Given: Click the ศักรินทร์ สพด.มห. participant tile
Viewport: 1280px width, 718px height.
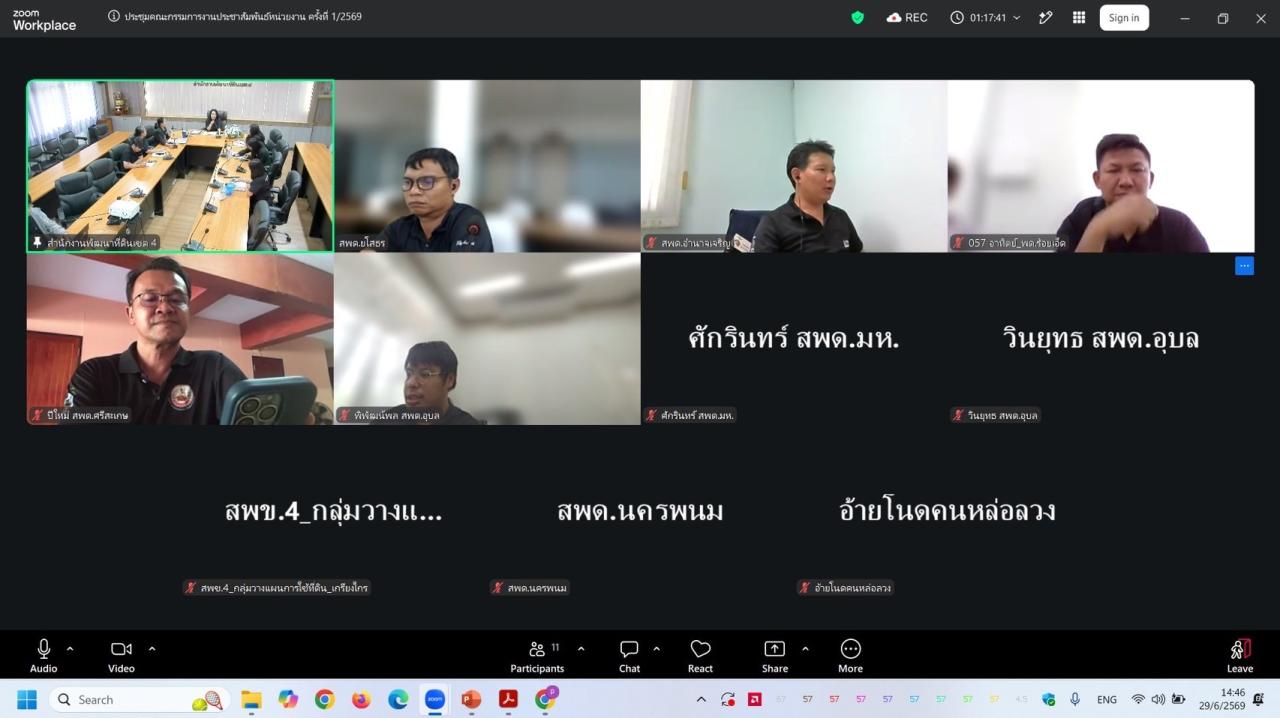Looking at the screenshot, I should pos(794,339).
